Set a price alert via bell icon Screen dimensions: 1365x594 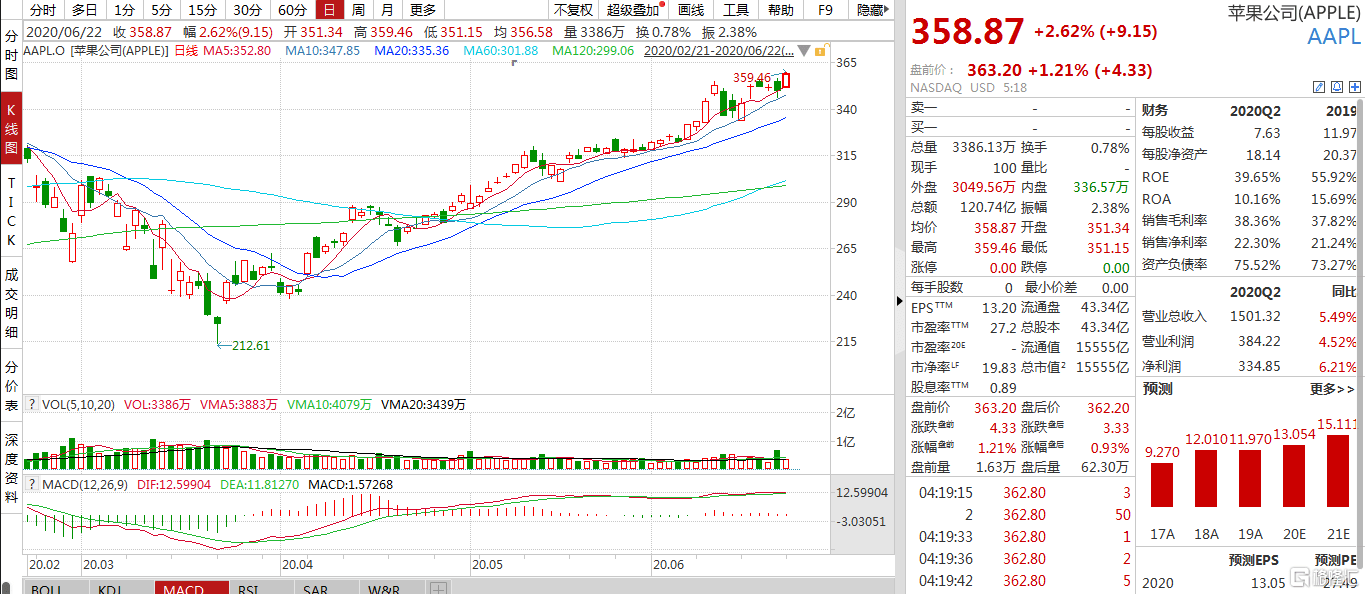1337,87
